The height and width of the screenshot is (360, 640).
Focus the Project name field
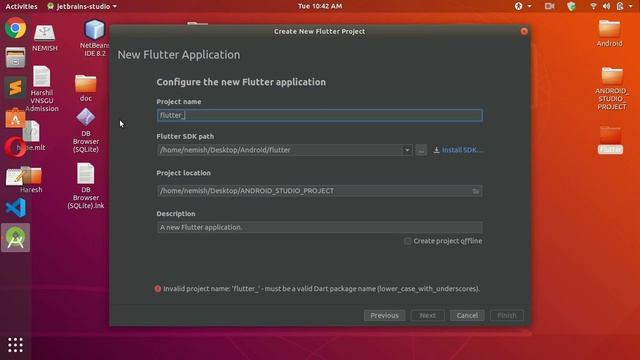[319, 116]
